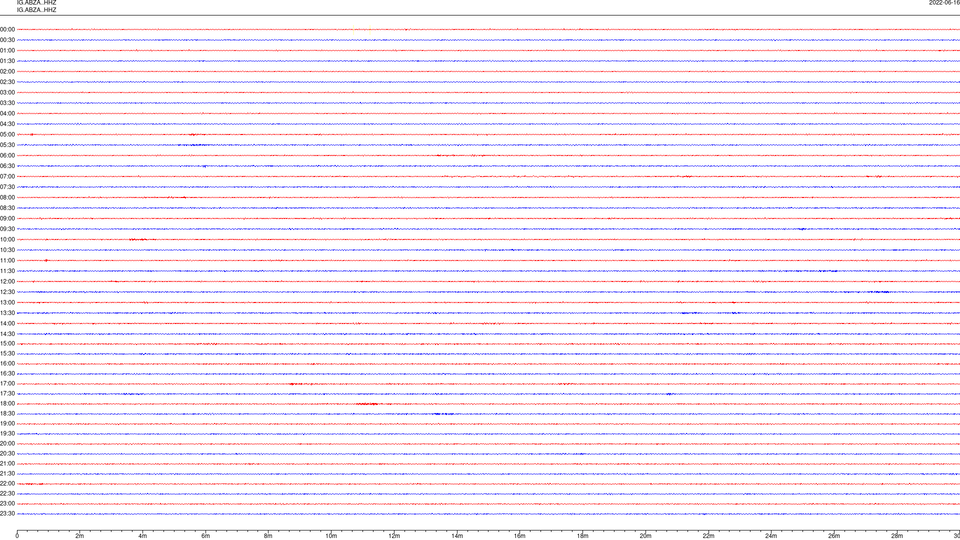Click the 10:00 row label

(7, 240)
